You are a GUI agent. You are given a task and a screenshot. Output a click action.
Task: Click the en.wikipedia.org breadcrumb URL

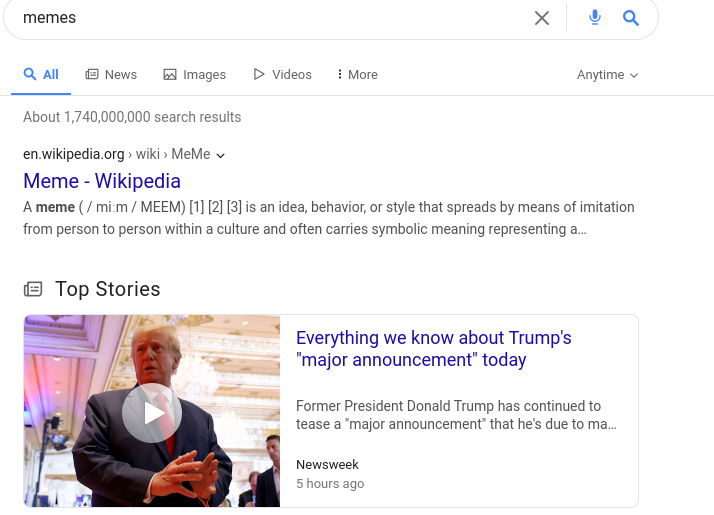74,154
